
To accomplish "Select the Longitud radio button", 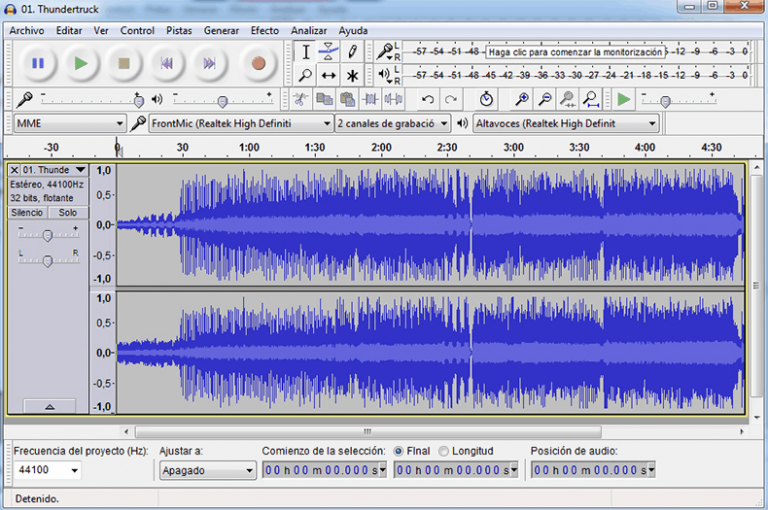I will [x=444, y=451].
